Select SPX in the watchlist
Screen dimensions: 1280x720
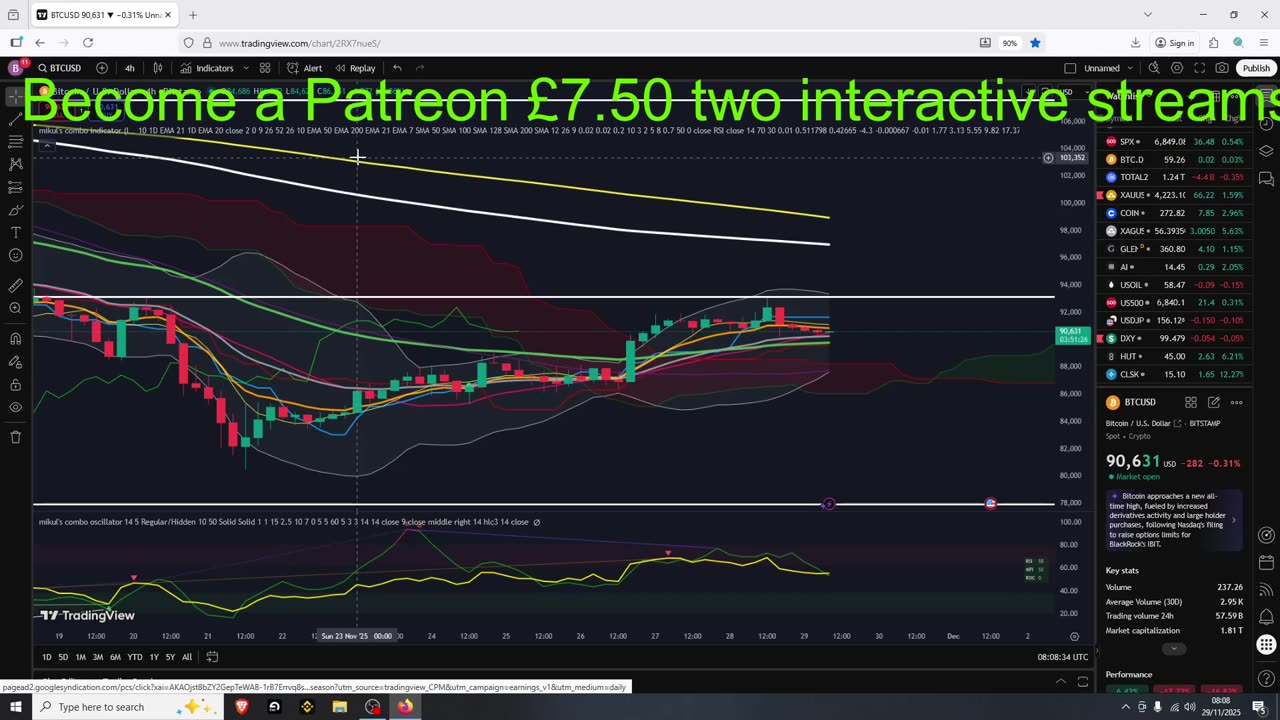pyautogui.click(x=1174, y=142)
